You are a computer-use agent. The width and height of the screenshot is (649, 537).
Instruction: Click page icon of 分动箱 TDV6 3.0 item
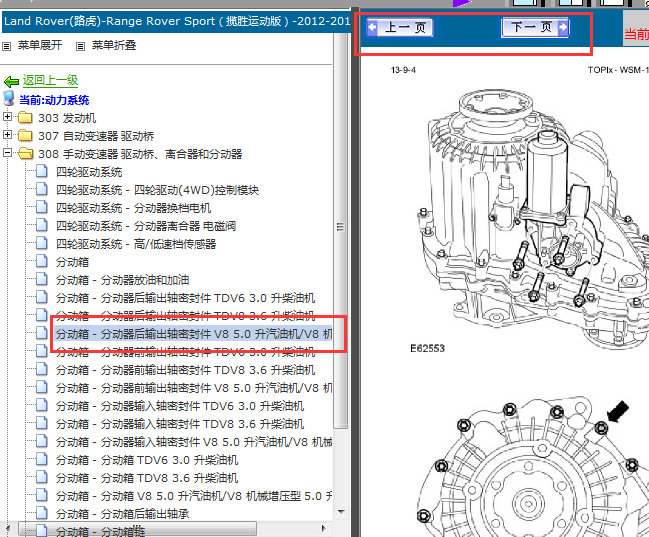pos(42,459)
